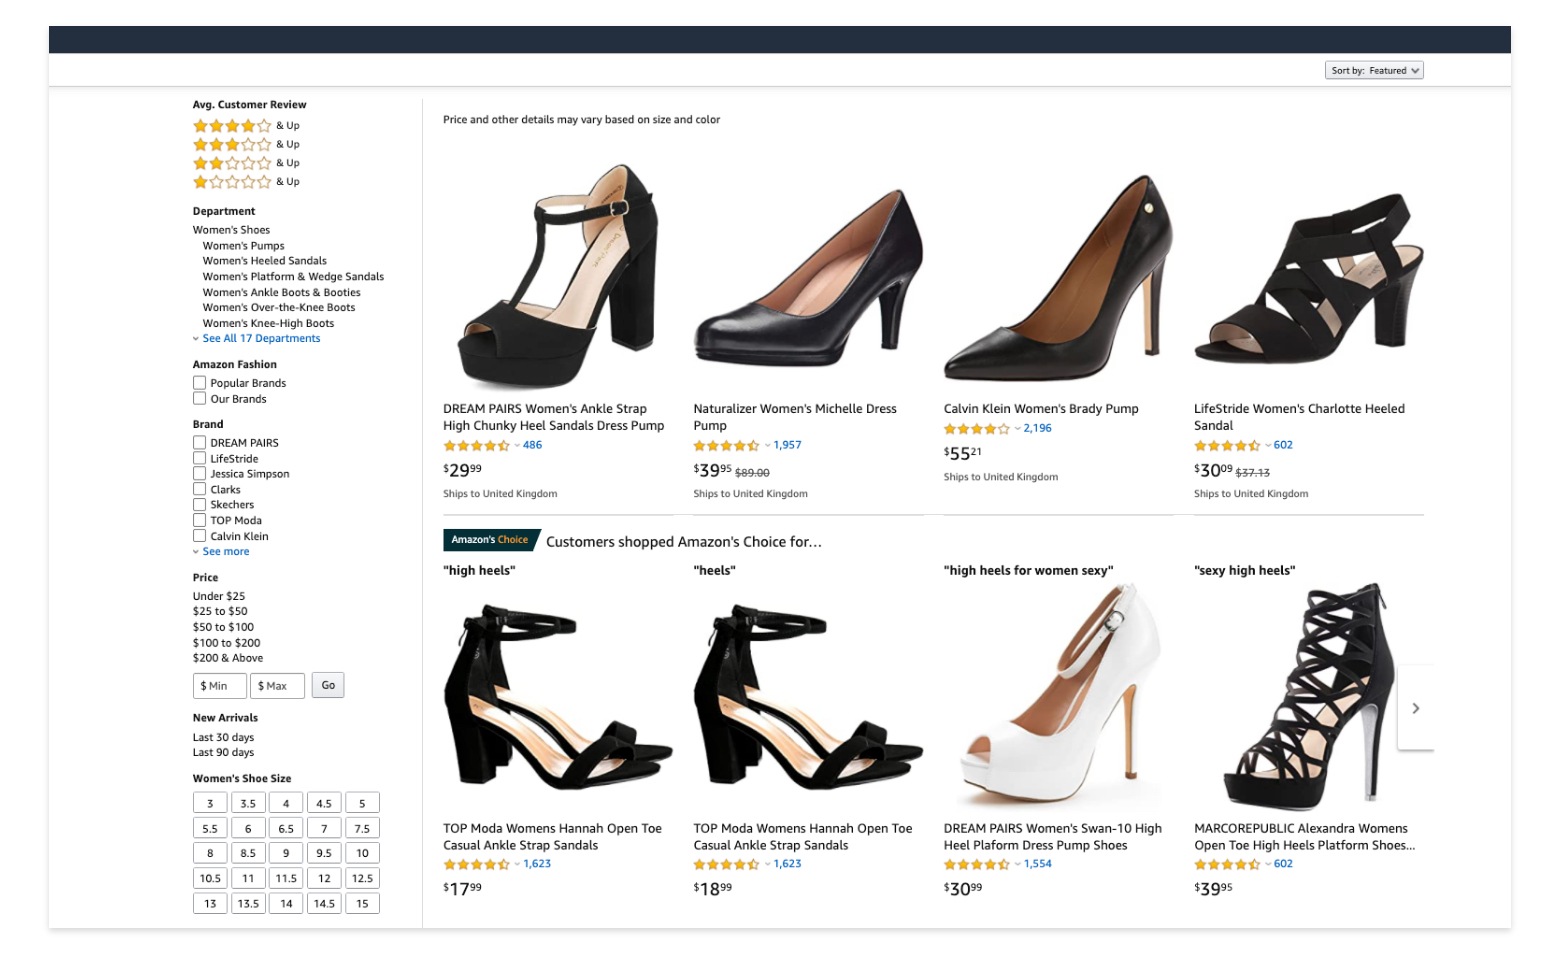
Task: Expand See more brands
Action: click(225, 552)
